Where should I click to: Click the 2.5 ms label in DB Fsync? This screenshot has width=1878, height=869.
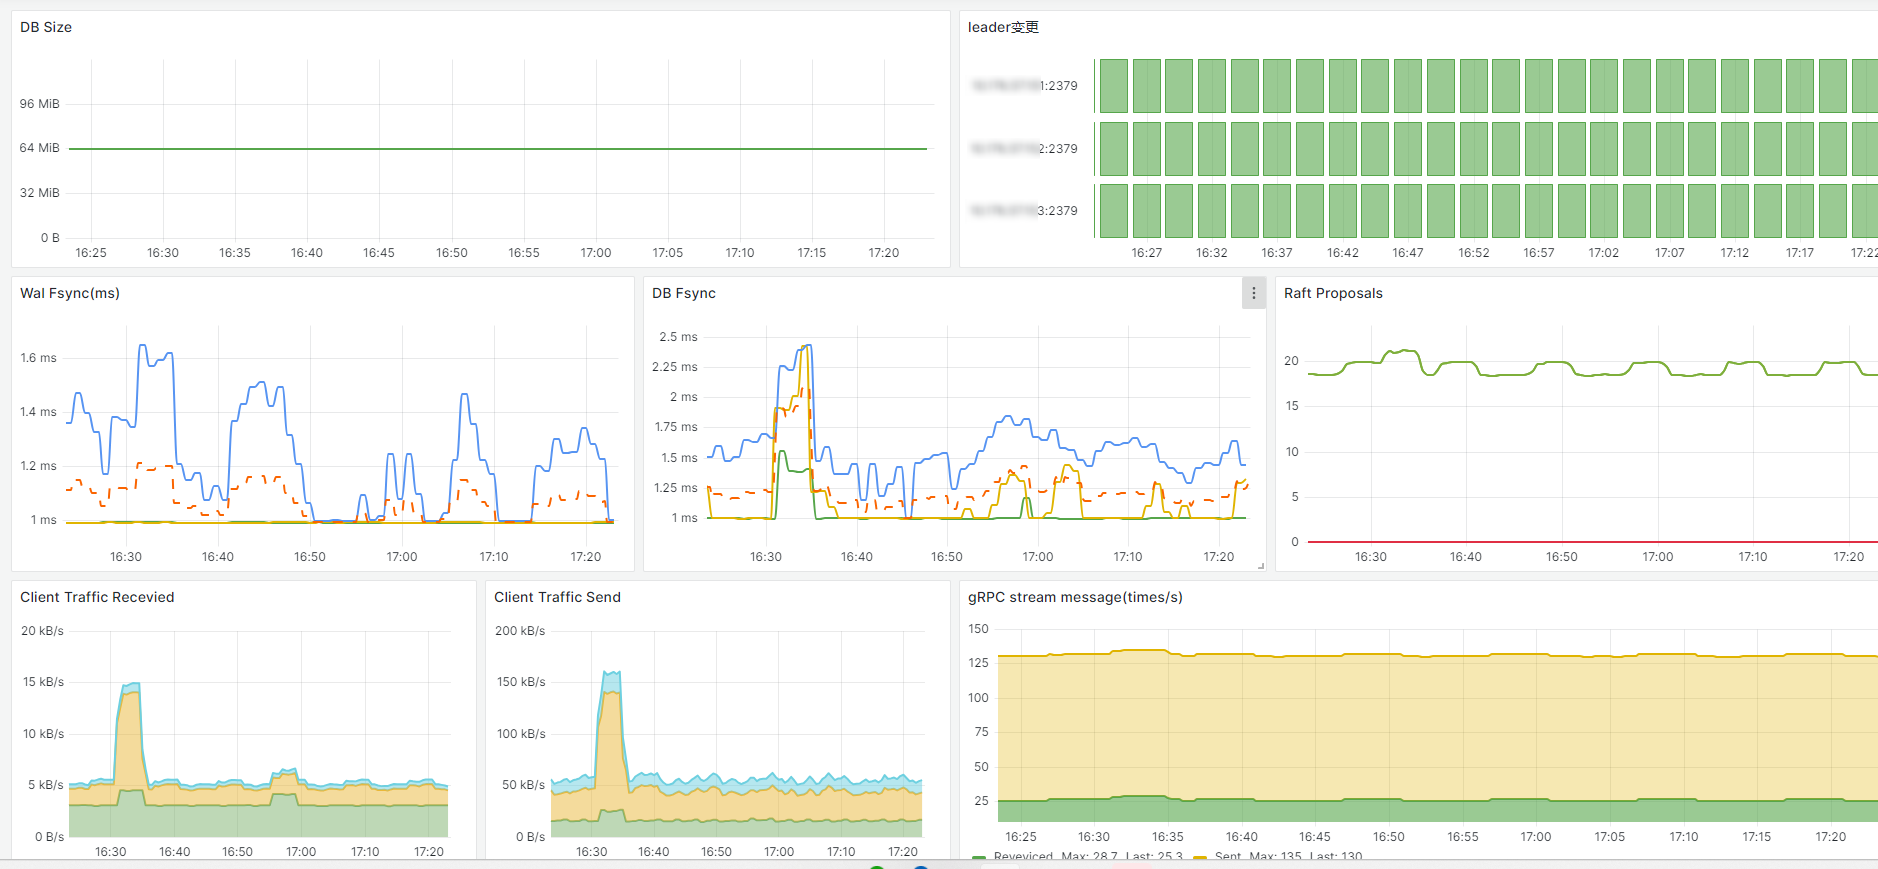(678, 337)
